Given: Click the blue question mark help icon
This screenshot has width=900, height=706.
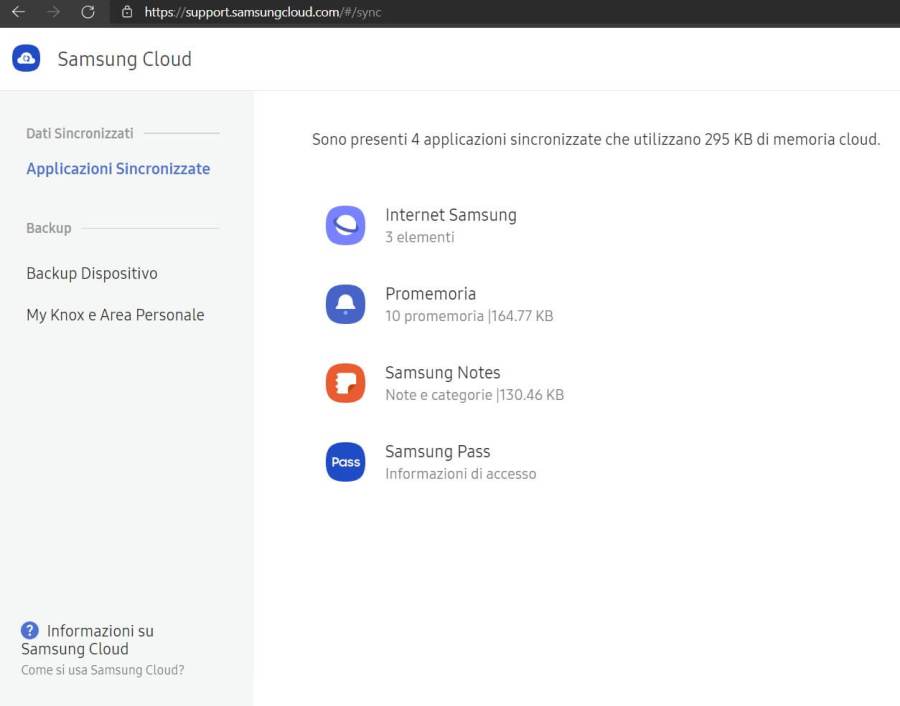Looking at the screenshot, I should (x=30, y=631).
